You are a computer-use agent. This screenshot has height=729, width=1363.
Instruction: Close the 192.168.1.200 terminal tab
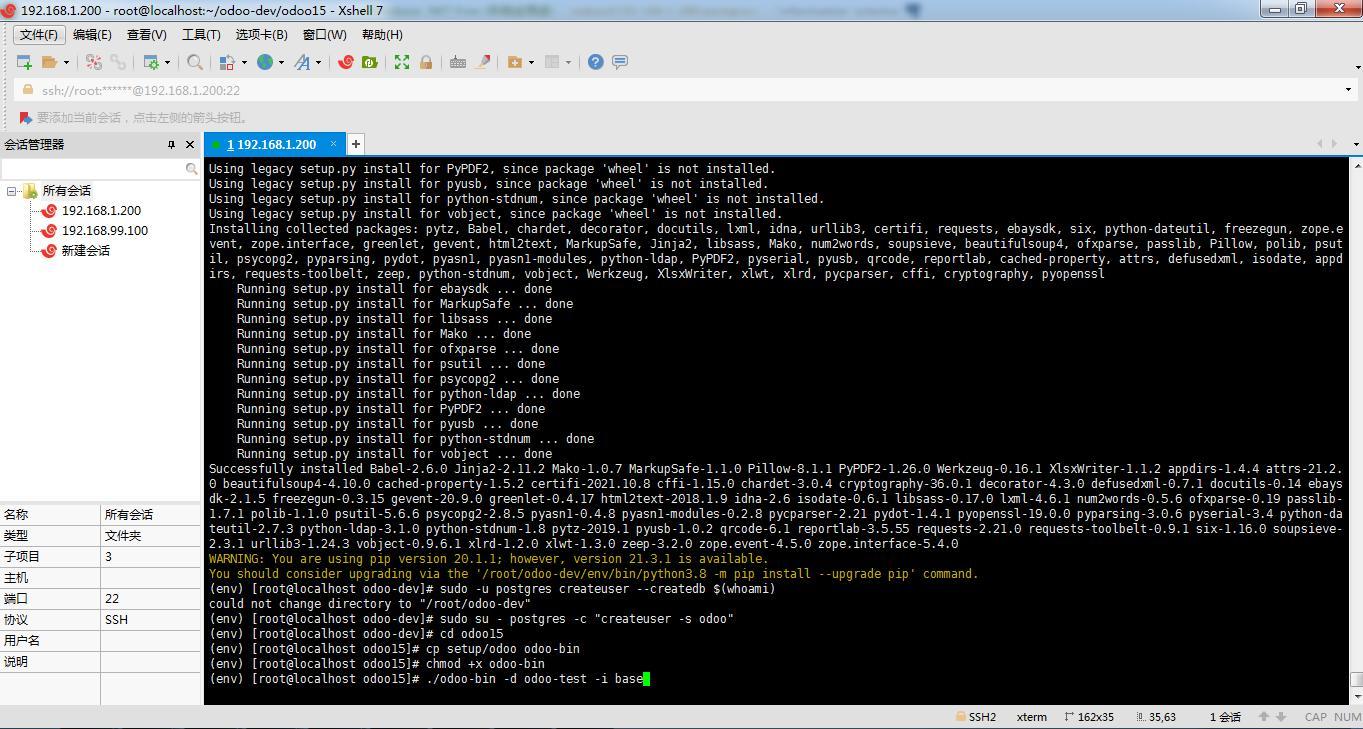point(334,144)
